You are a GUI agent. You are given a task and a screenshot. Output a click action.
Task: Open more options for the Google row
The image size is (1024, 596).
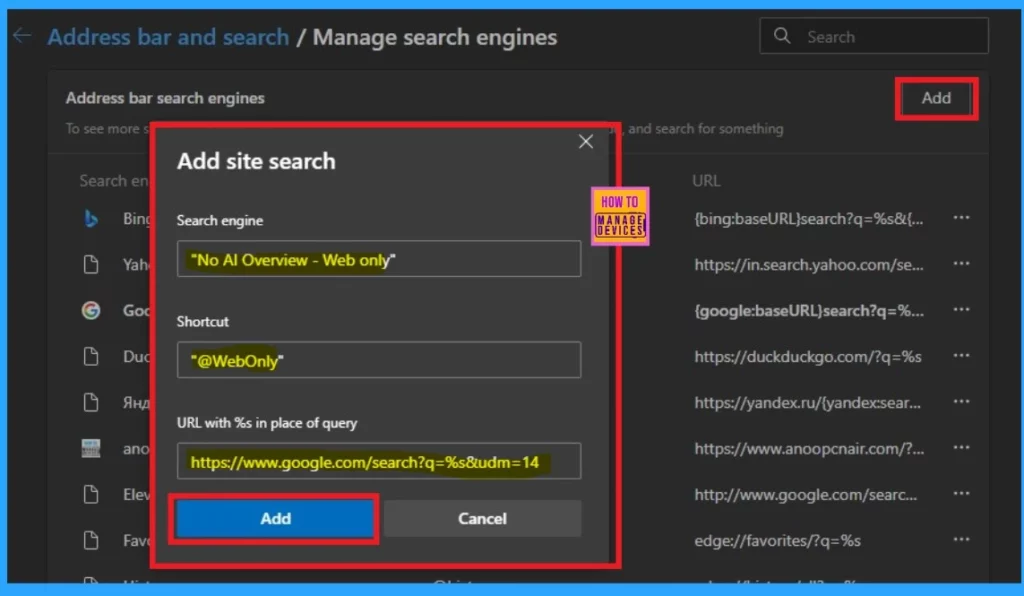tap(961, 309)
